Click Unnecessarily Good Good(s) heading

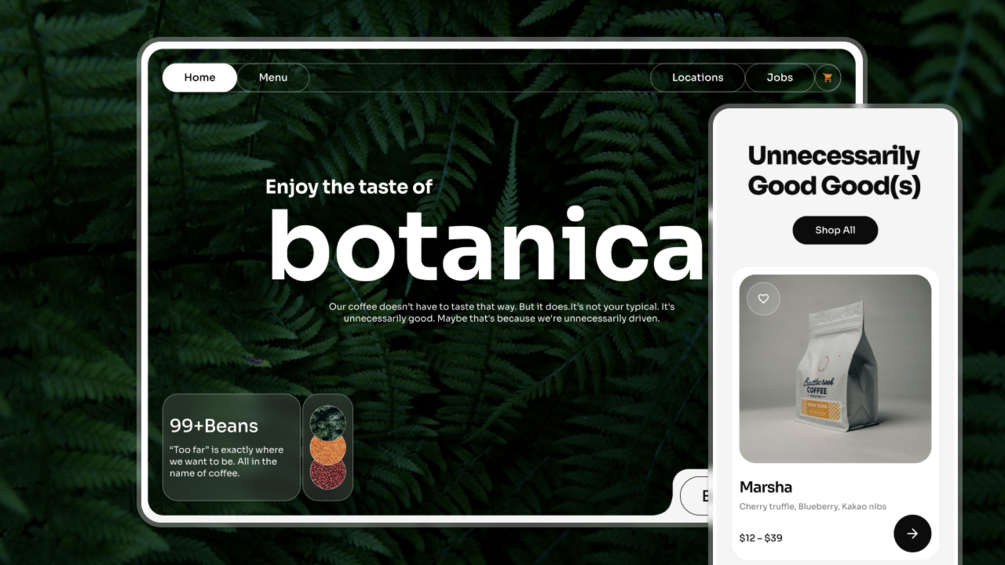tap(834, 170)
